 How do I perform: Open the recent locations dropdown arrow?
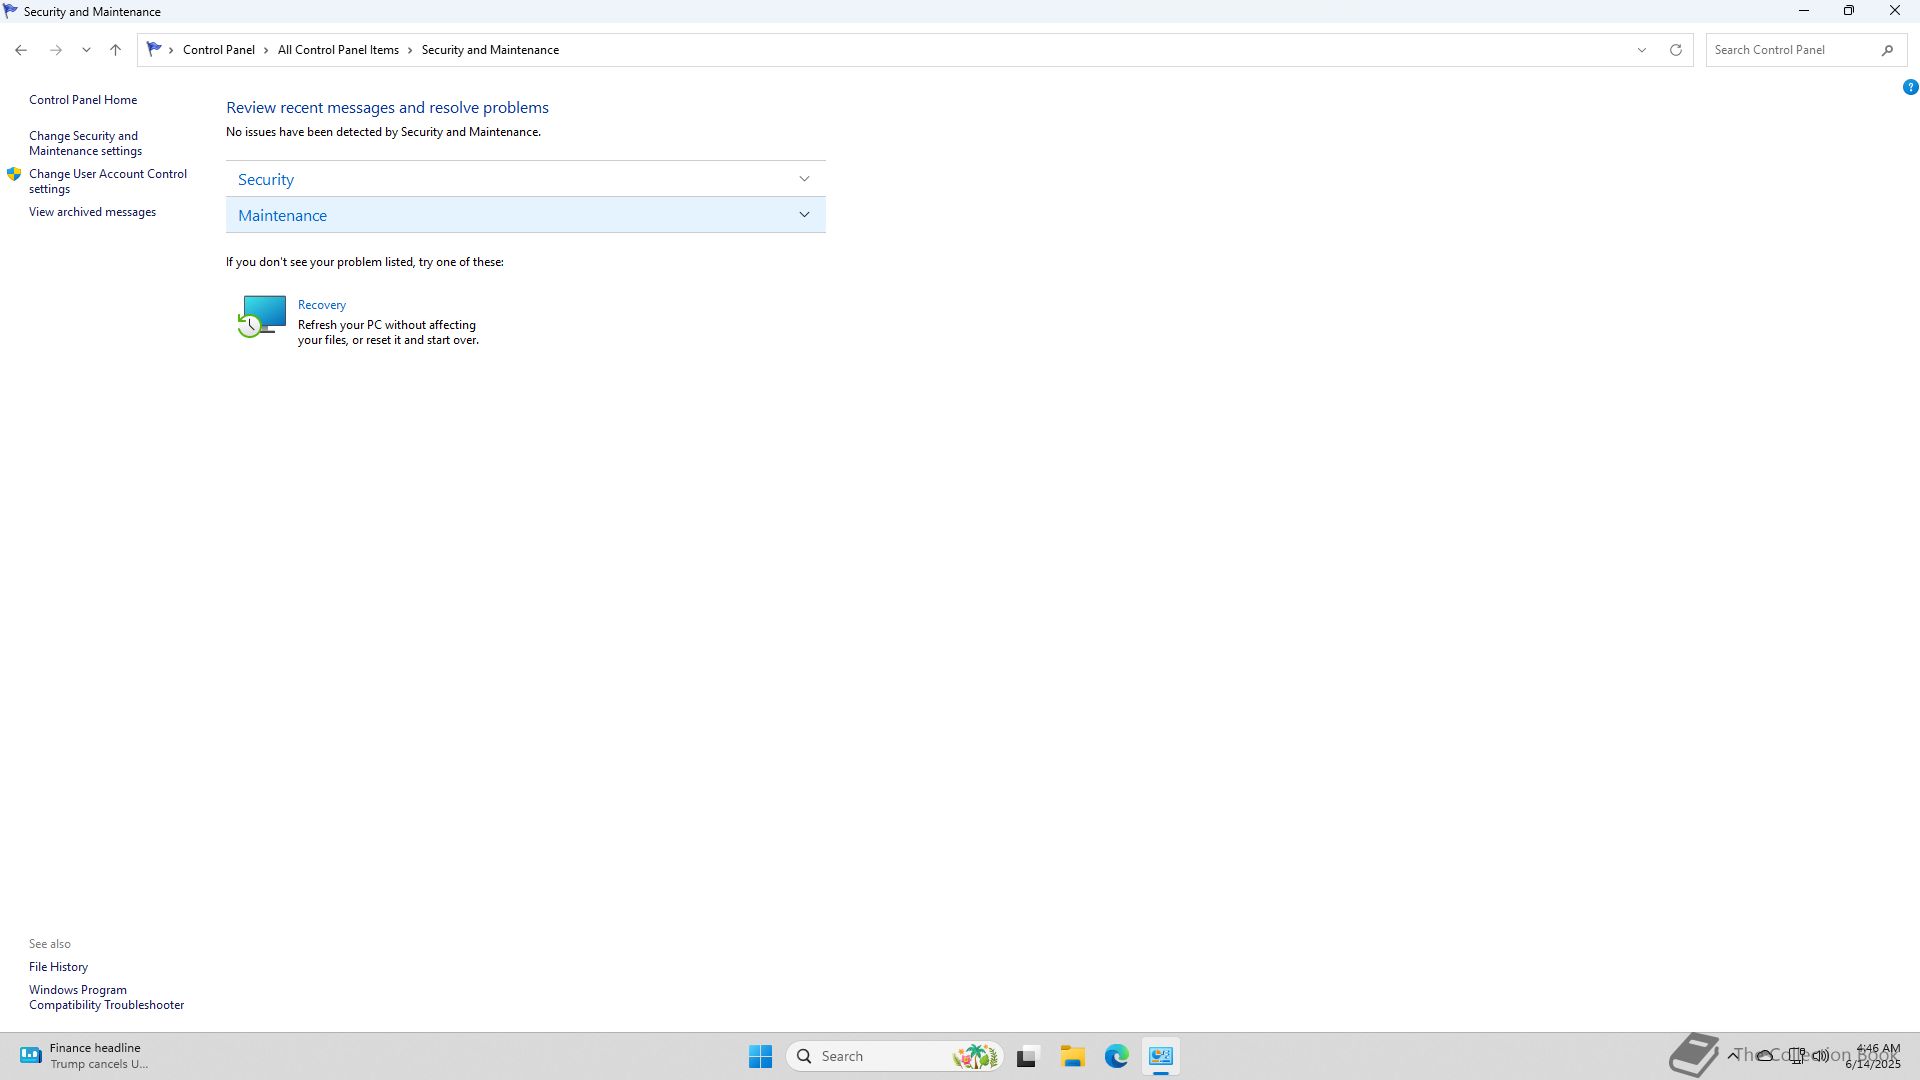(x=86, y=50)
